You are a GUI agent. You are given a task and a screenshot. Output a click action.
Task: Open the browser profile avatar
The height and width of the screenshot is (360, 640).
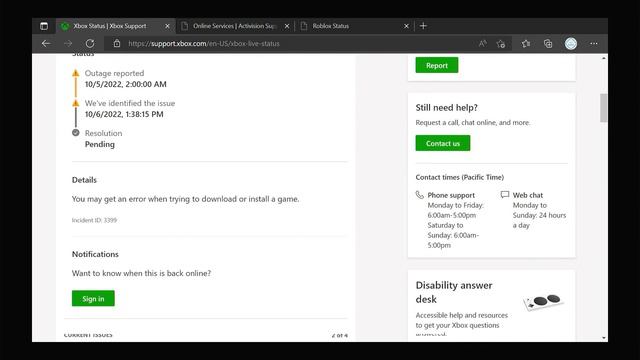(x=571, y=43)
